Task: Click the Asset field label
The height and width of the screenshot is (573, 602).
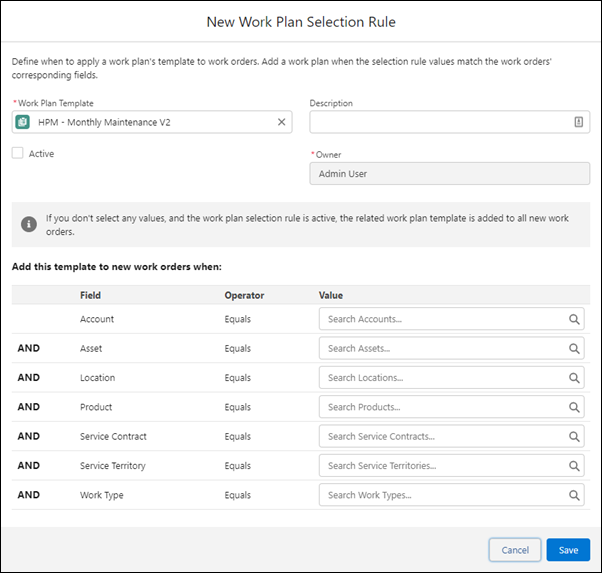Action: pos(91,349)
